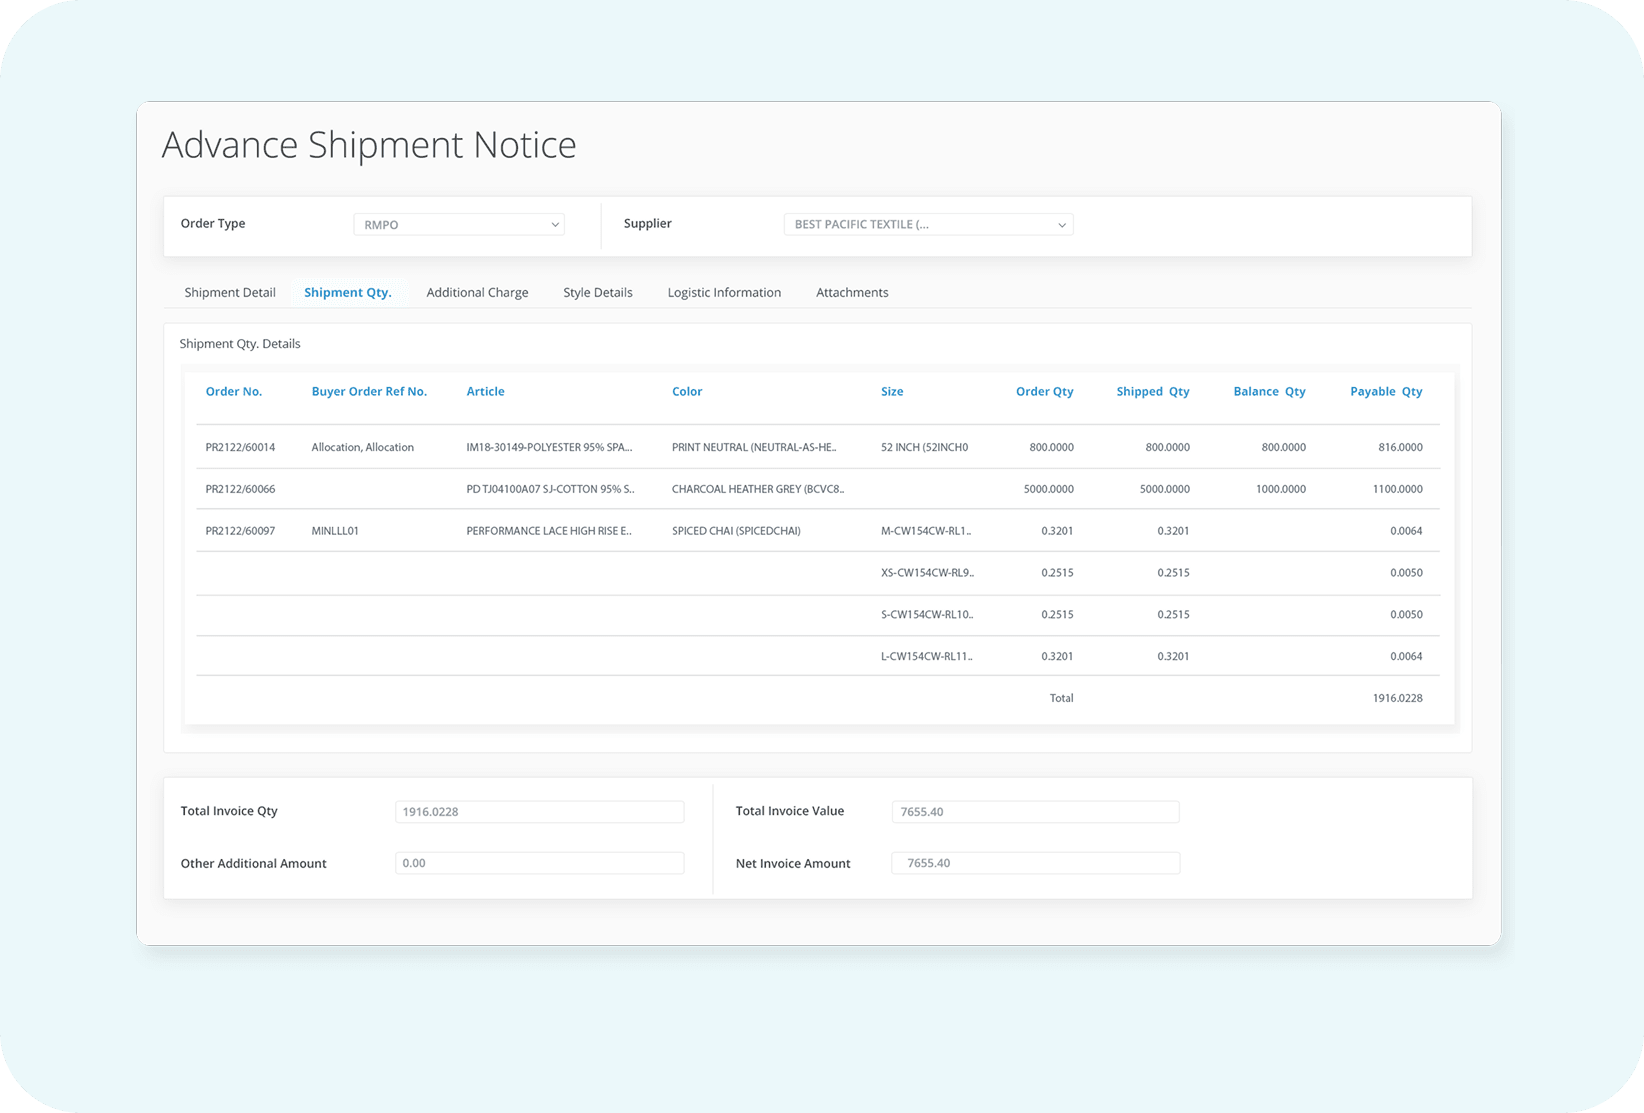
Task: Switch to the Attachments tab
Action: coord(852,292)
